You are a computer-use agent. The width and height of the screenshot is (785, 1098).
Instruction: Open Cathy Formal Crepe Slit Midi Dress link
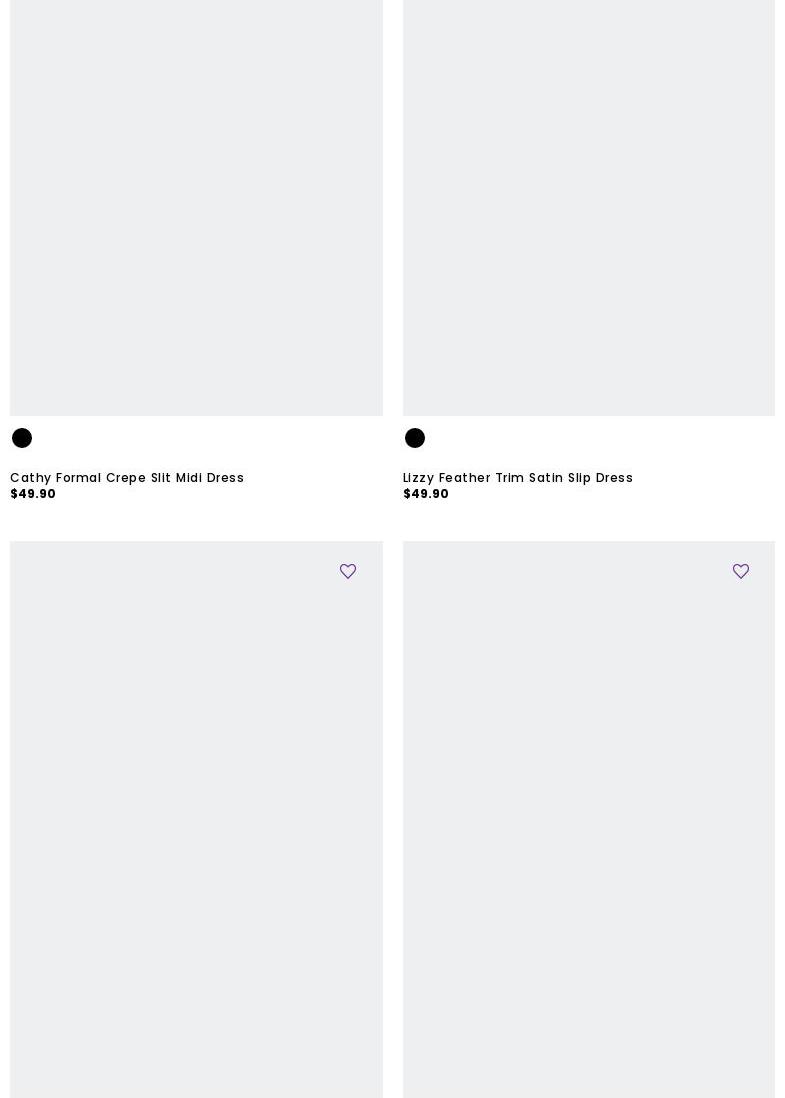pyautogui.click(x=127, y=478)
